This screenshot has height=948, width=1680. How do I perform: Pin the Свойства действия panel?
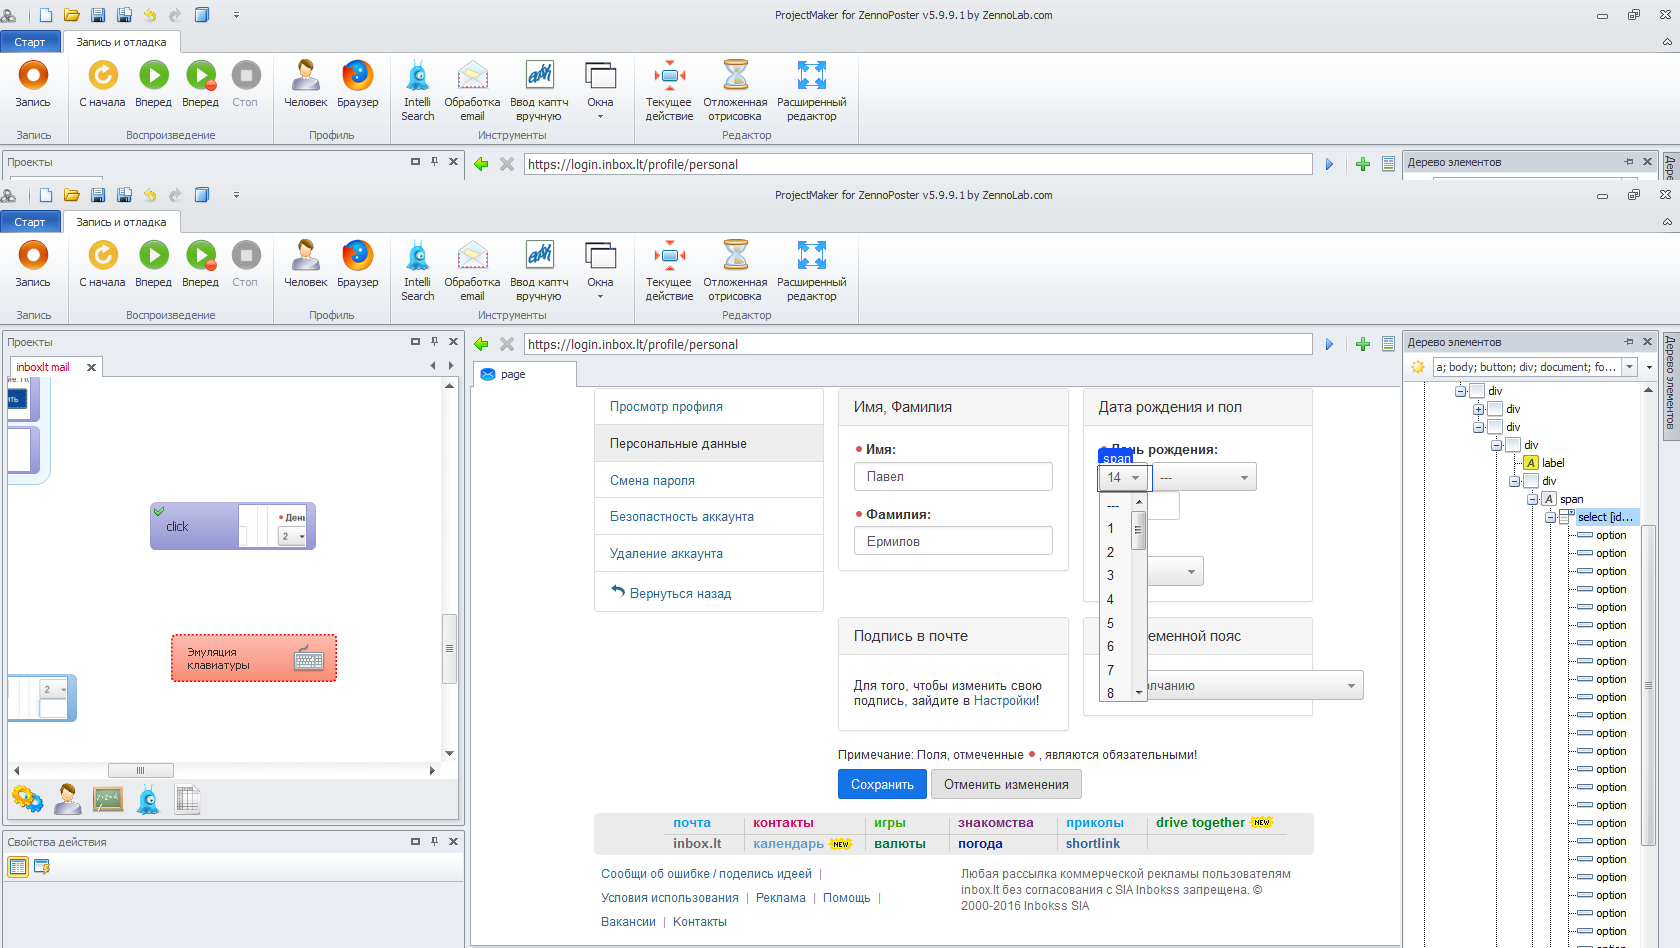[x=434, y=842]
